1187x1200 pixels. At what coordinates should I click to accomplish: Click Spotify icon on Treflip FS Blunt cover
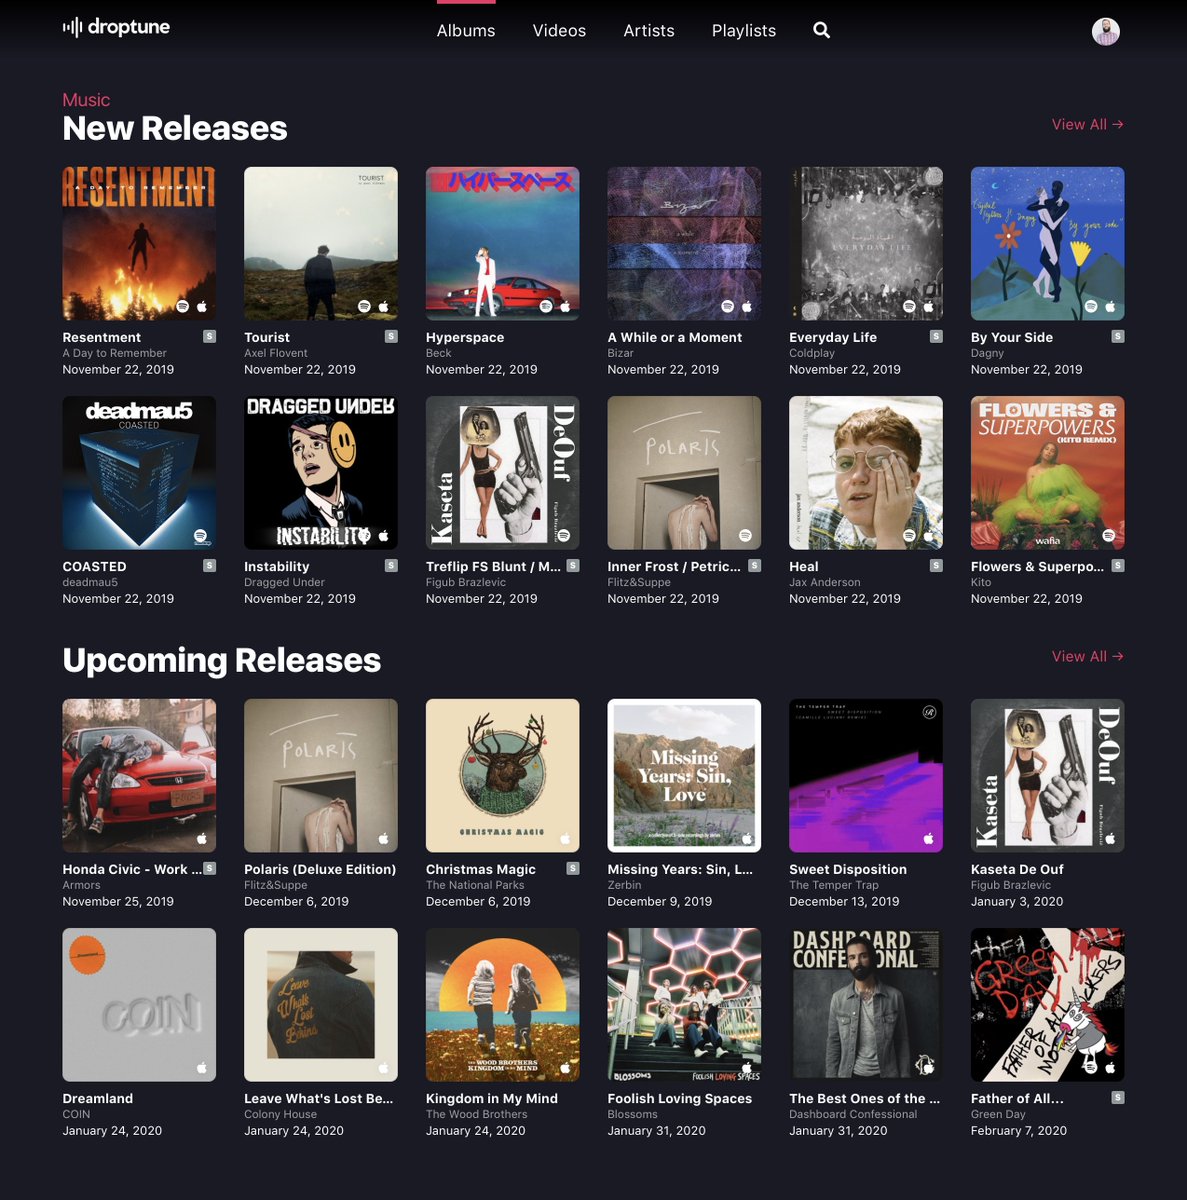tap(564, 536)
